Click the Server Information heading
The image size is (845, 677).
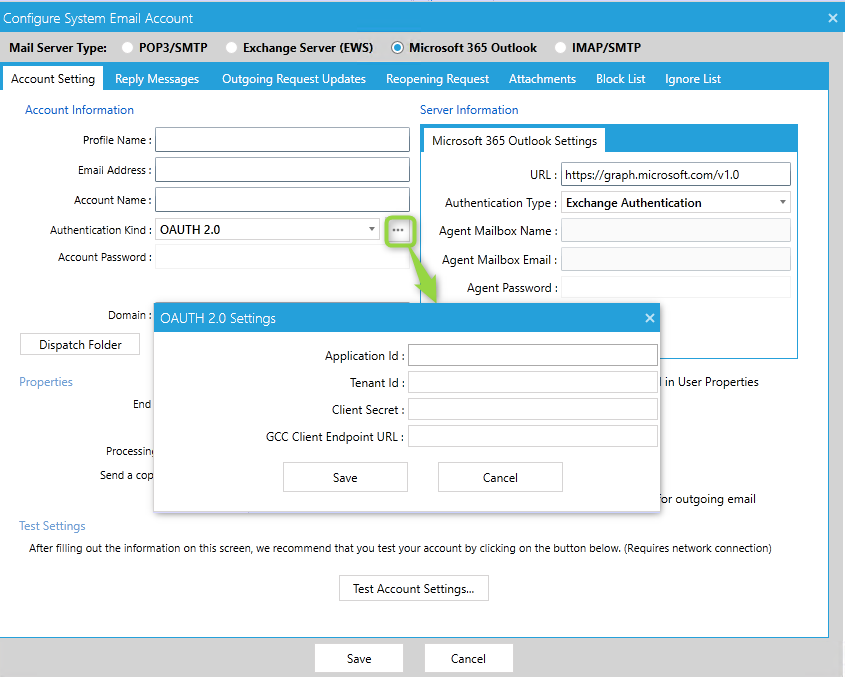[469, 110]
